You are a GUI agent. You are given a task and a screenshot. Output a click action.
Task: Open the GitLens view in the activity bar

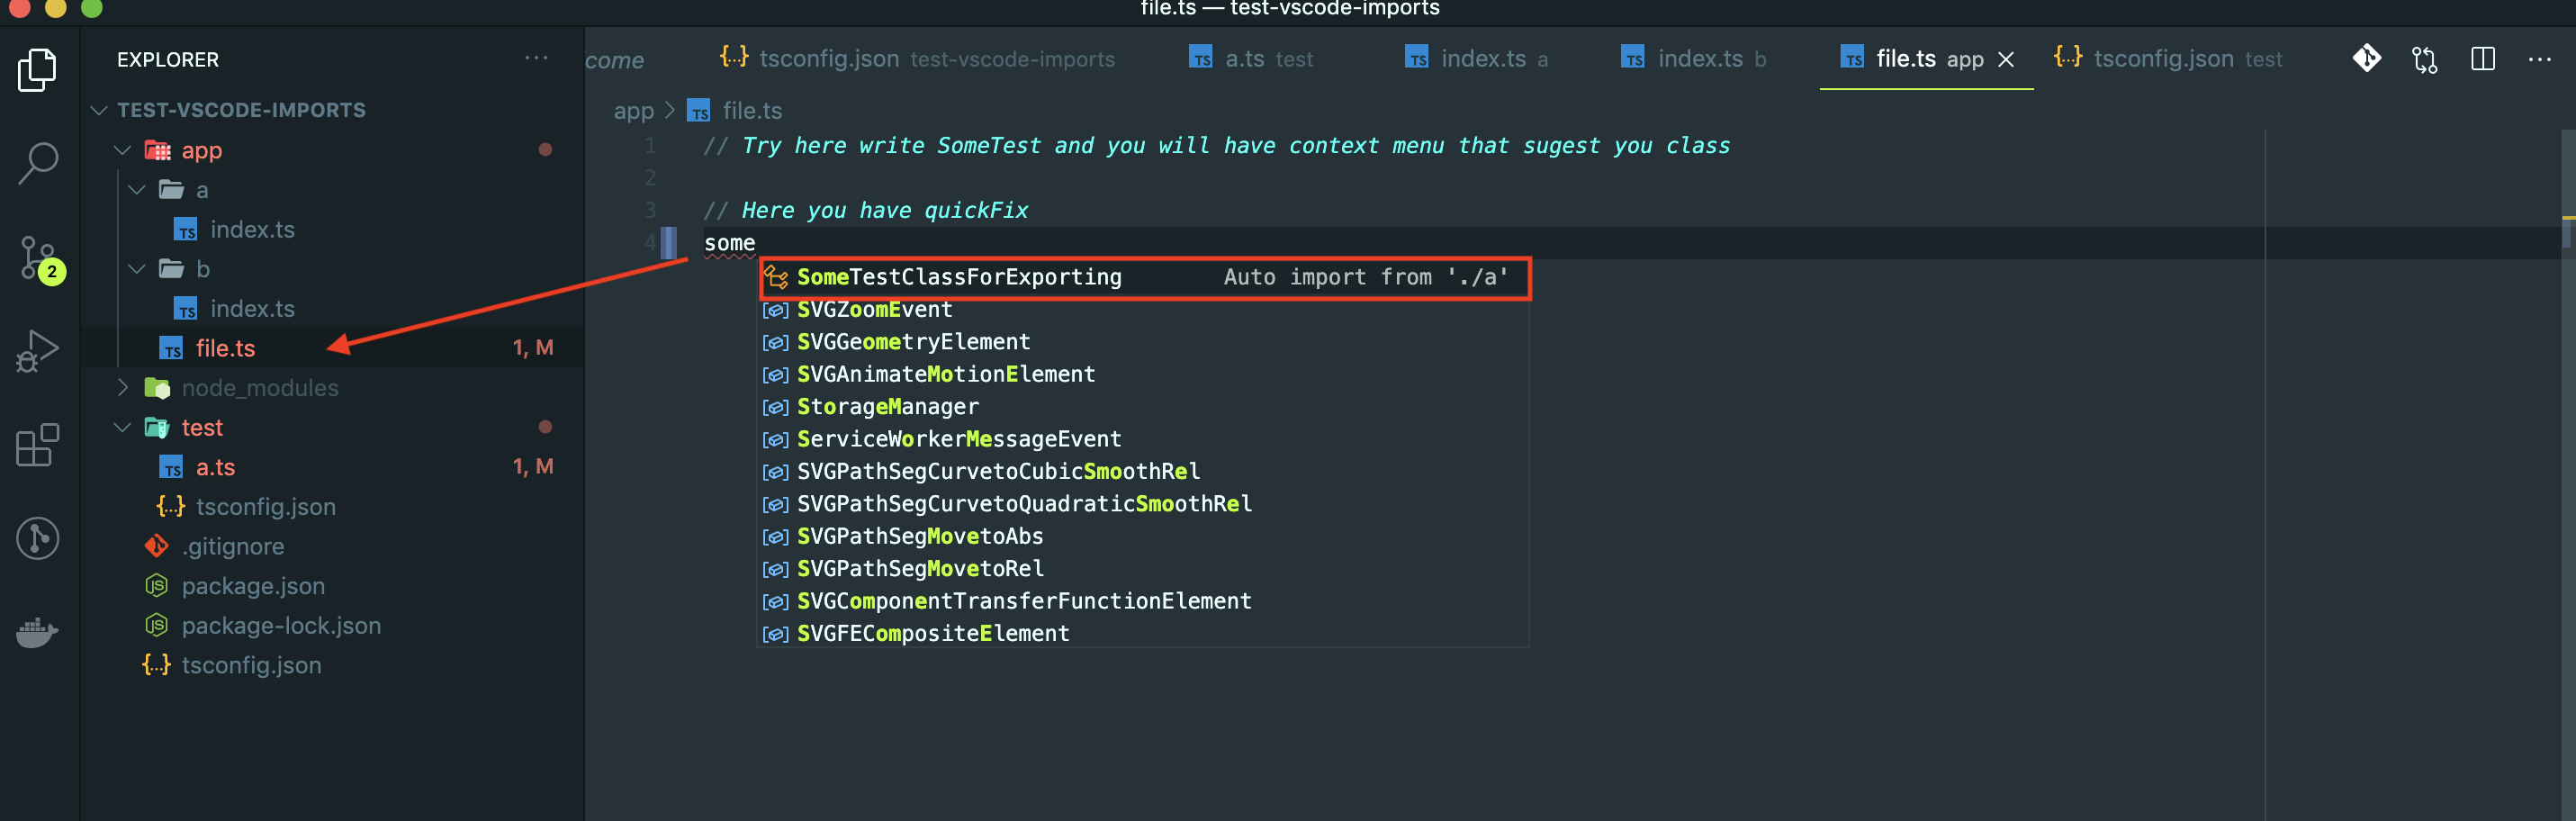coord(38,537)
